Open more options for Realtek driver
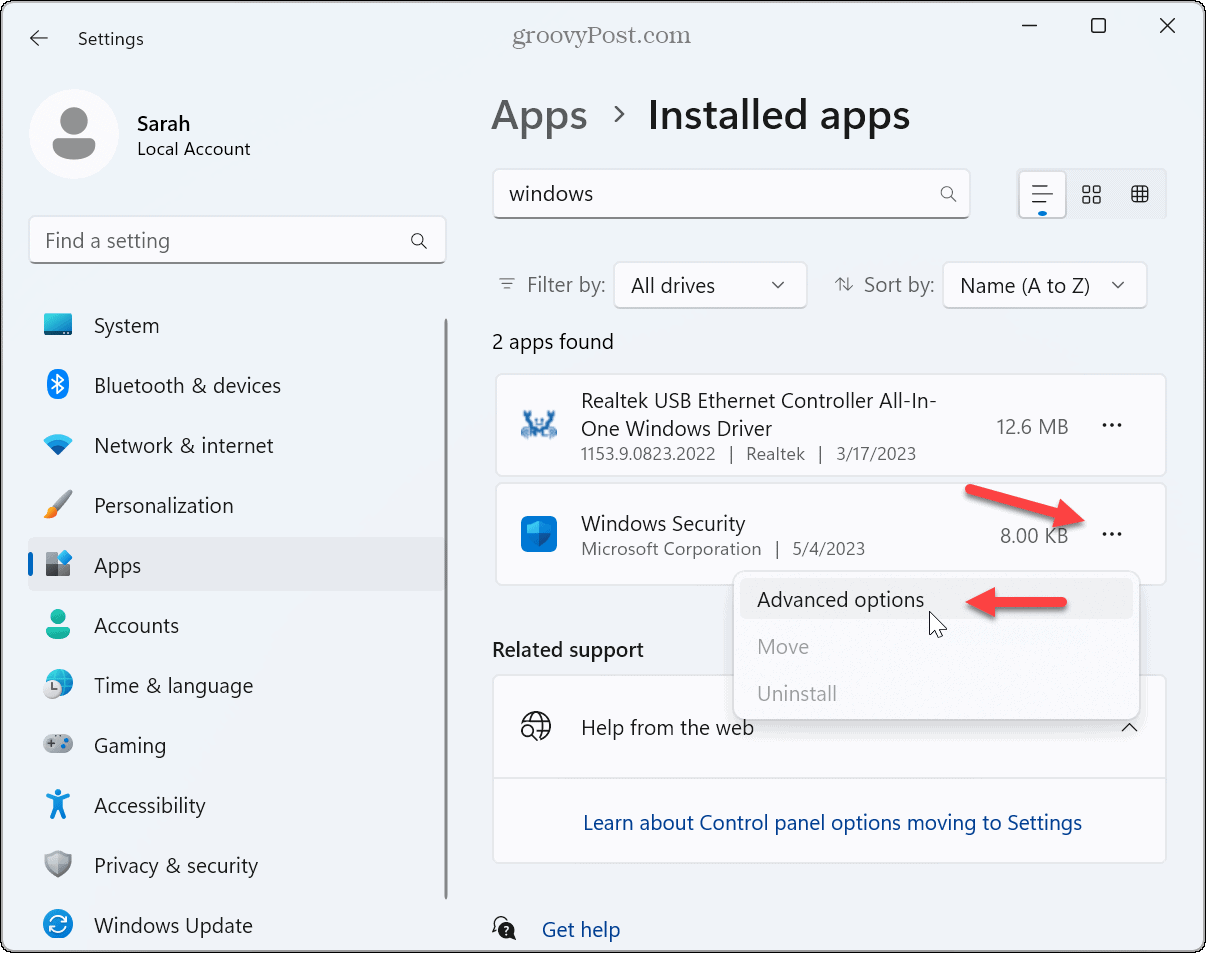The image size is (1206, 953). pos(1112,426)
